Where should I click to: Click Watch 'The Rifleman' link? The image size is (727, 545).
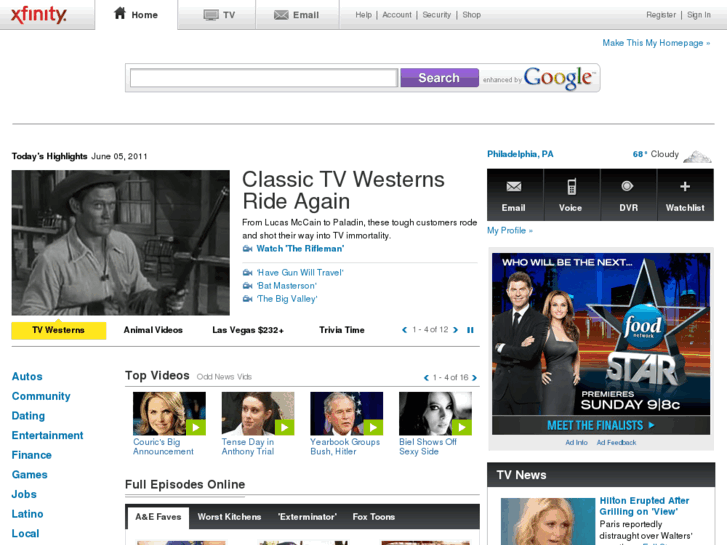pyautogui.click(x=300, y=249)
